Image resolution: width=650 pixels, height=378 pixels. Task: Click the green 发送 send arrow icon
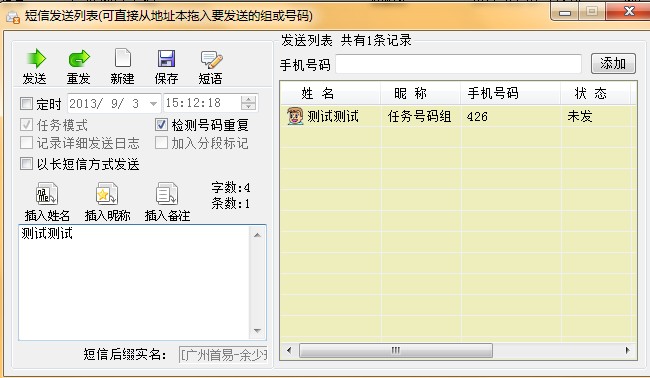(x=35, y=59)
